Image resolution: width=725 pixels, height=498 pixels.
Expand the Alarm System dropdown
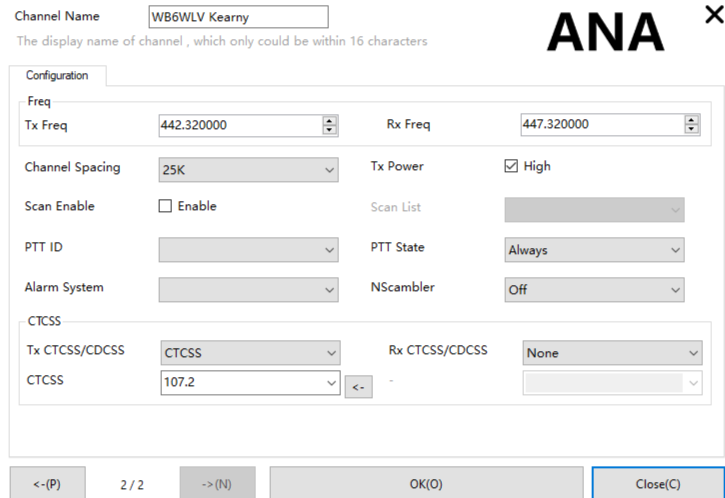[249, 289]
